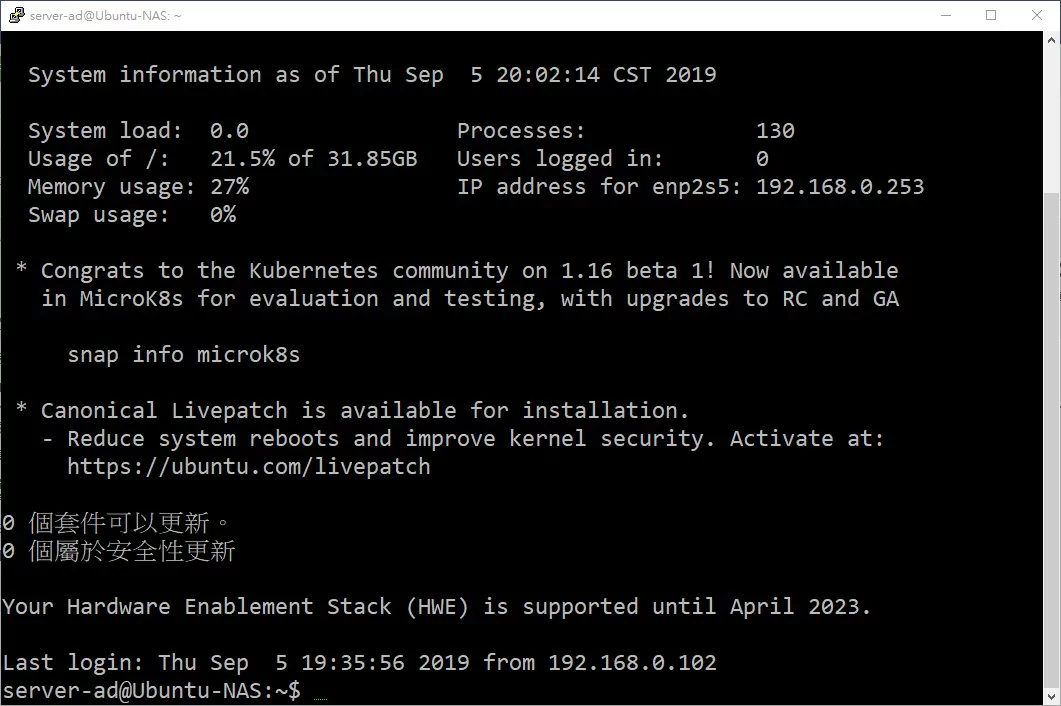Click the title bar text server-ad@Ubuntu-NAS
This screenshot has width=1061, height=706.
click(105, 16)
